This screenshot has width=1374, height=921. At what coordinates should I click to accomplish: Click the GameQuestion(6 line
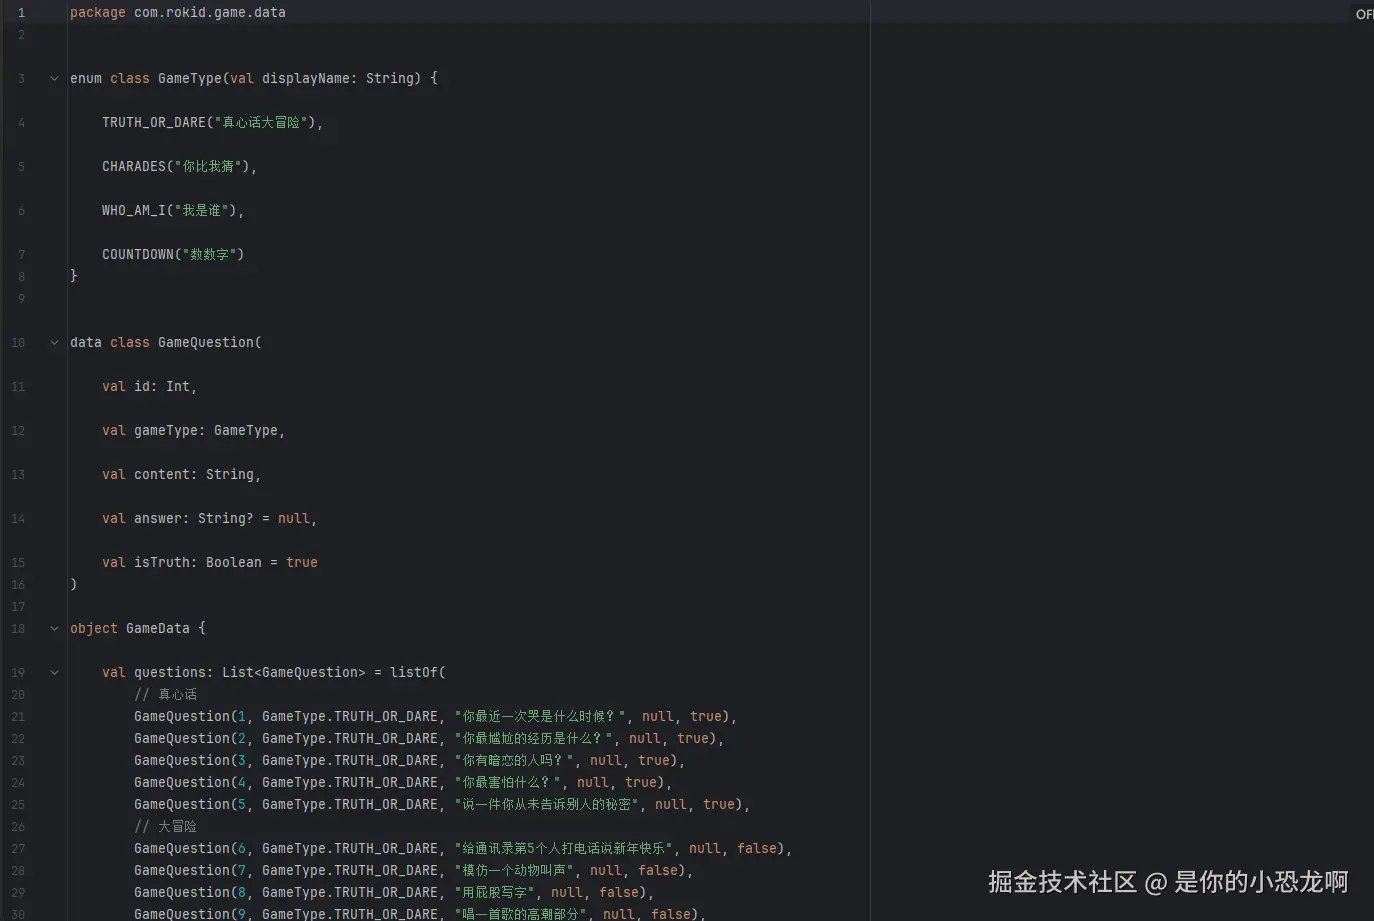click(x=463, y=848)
